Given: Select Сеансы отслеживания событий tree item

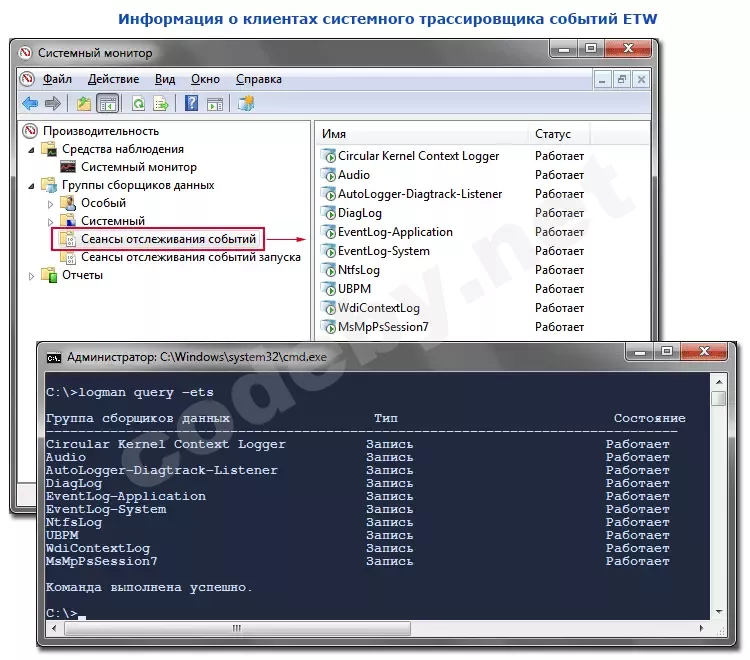Looking at the screenshot, I should pos(168,239).
